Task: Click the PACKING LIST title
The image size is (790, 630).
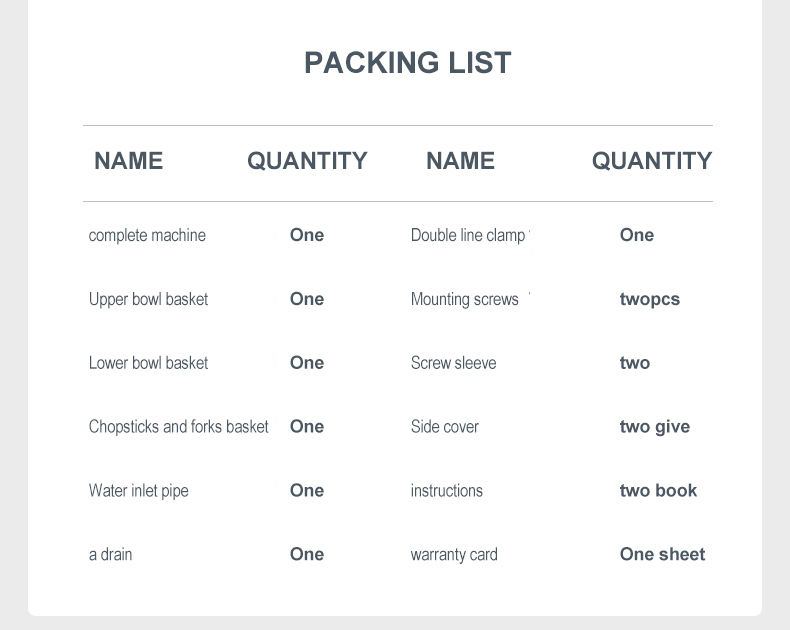Action: coord(408,63)
